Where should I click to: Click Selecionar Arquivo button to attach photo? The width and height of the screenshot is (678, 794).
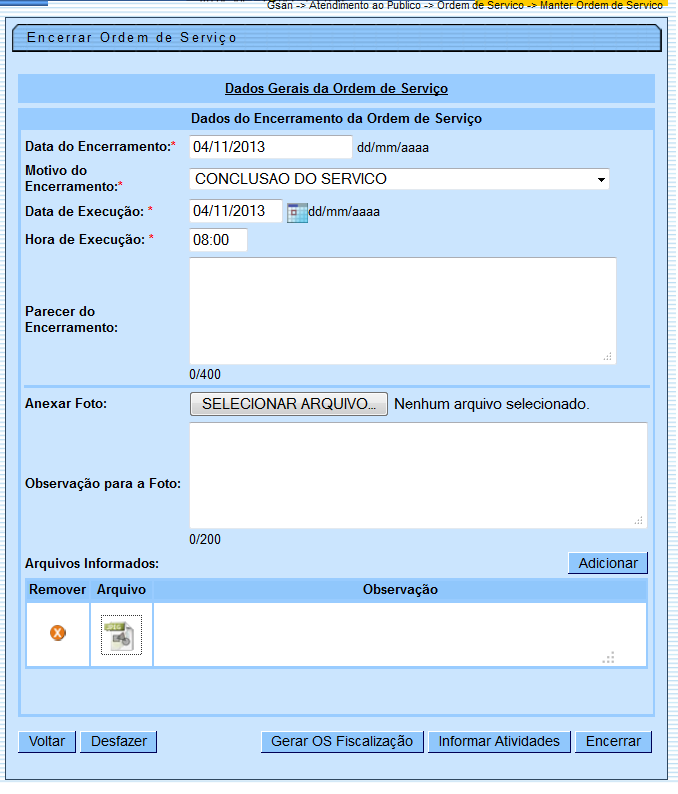click(289, 404)
